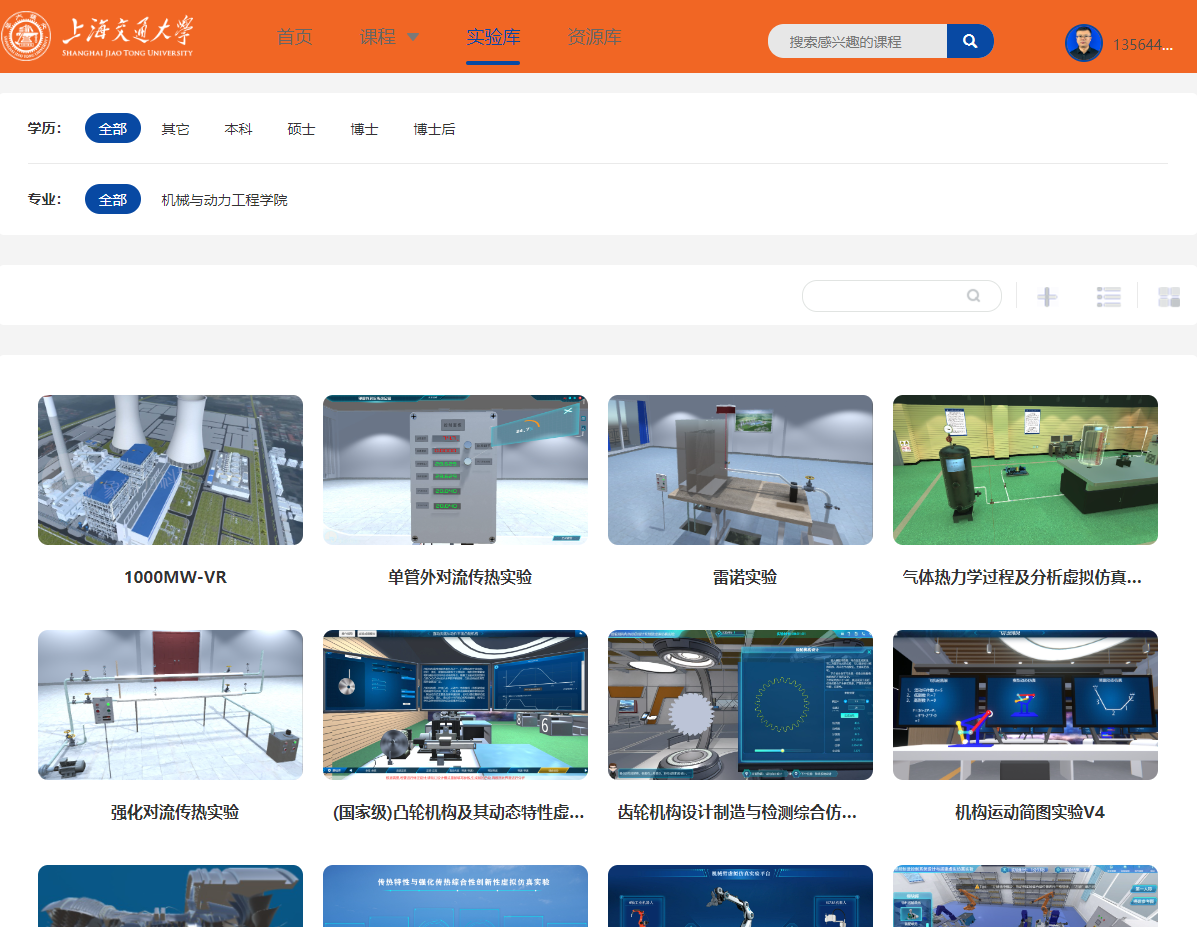The image size is (1197, 927).
Task: Select 全部 under the 专业 filter
Action: click(112, 199)
